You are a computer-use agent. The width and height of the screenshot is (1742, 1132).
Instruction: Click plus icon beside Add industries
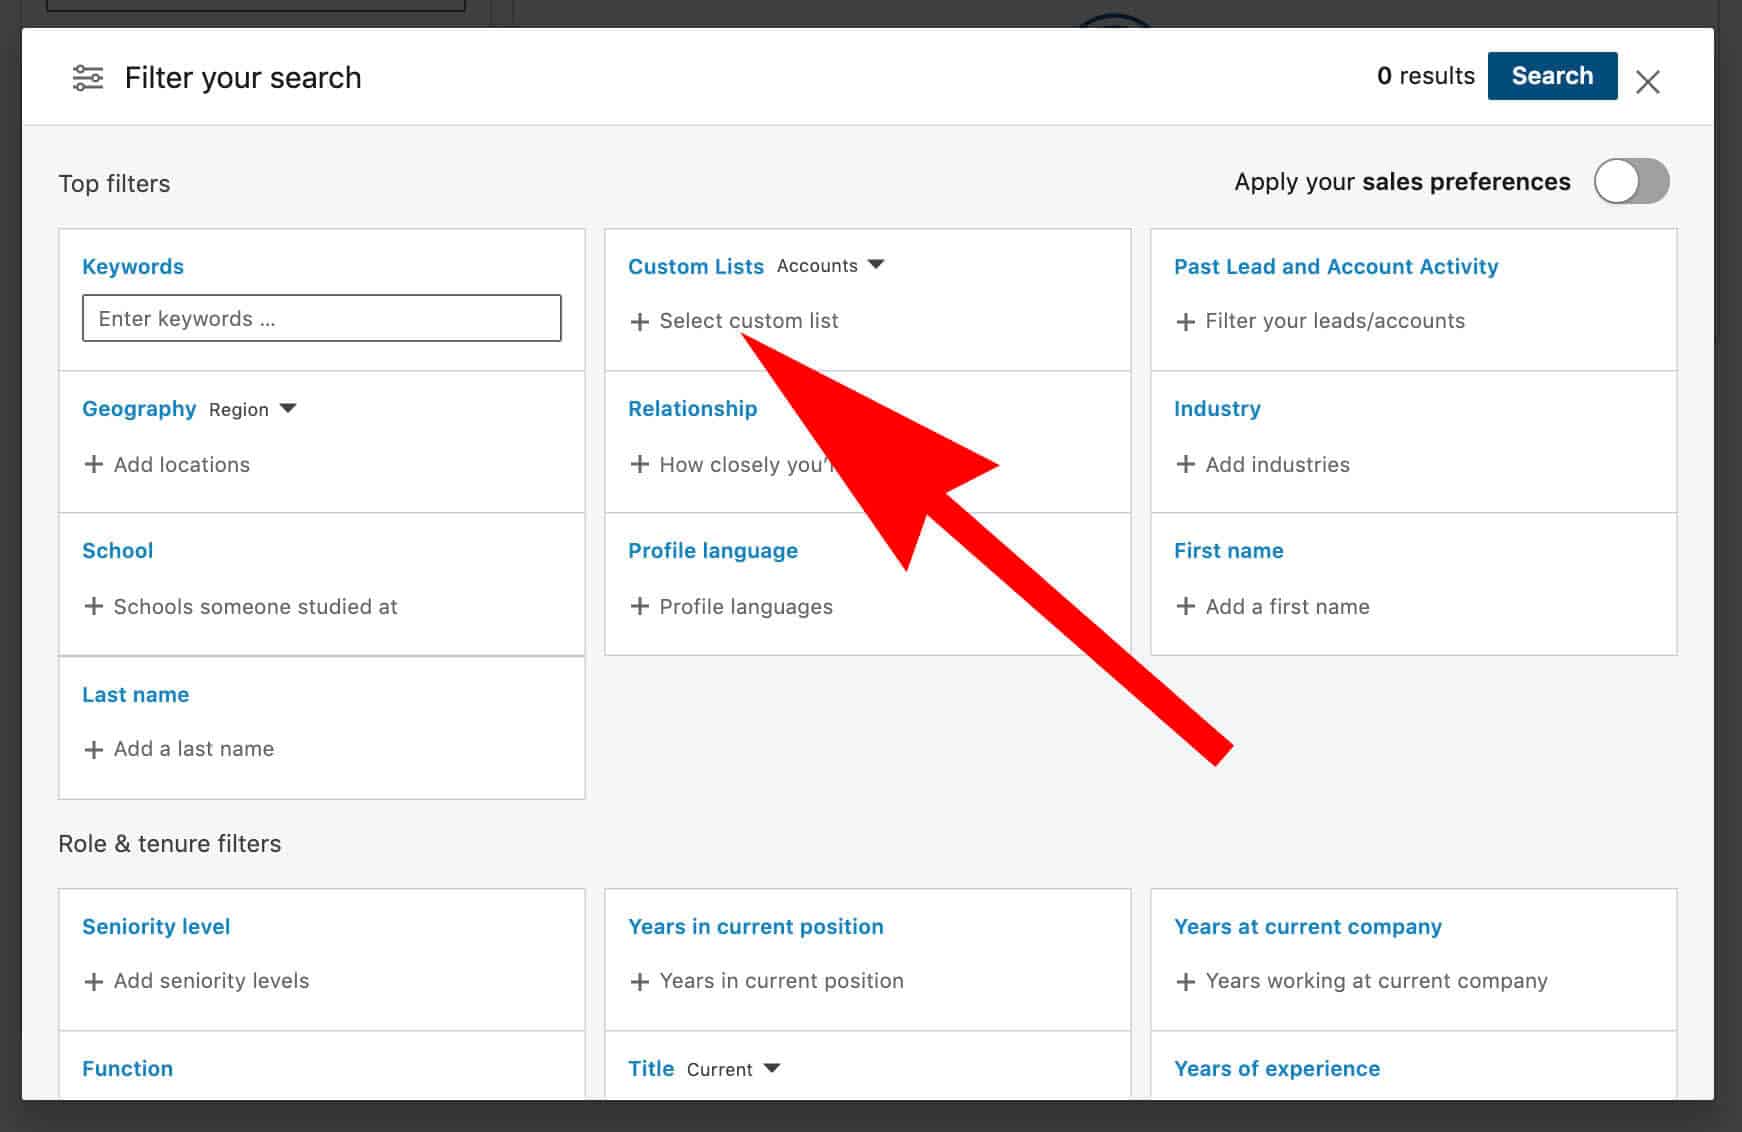(1186, 464)
